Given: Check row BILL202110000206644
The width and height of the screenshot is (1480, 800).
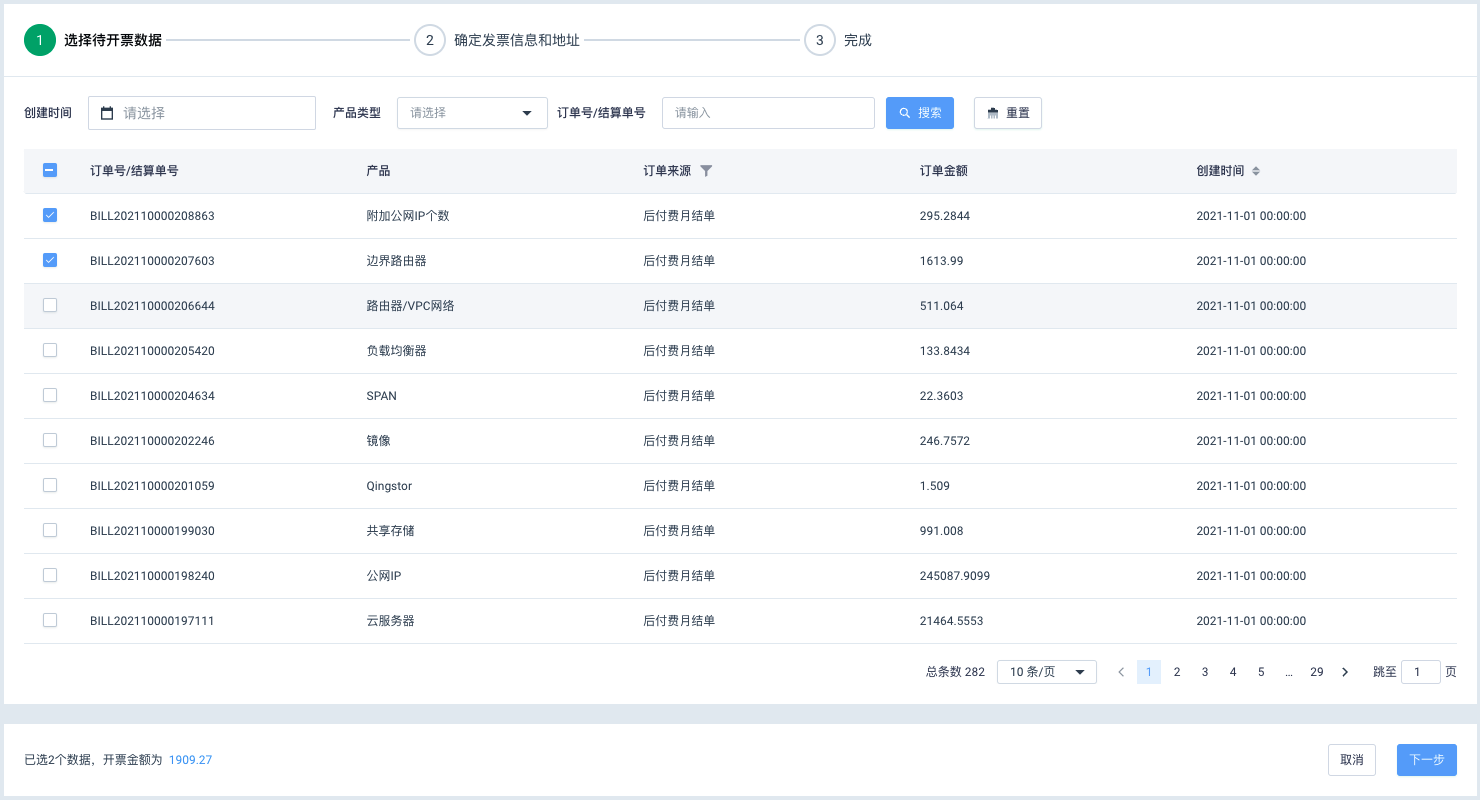Looking at the screenshot, I should 50,305.
